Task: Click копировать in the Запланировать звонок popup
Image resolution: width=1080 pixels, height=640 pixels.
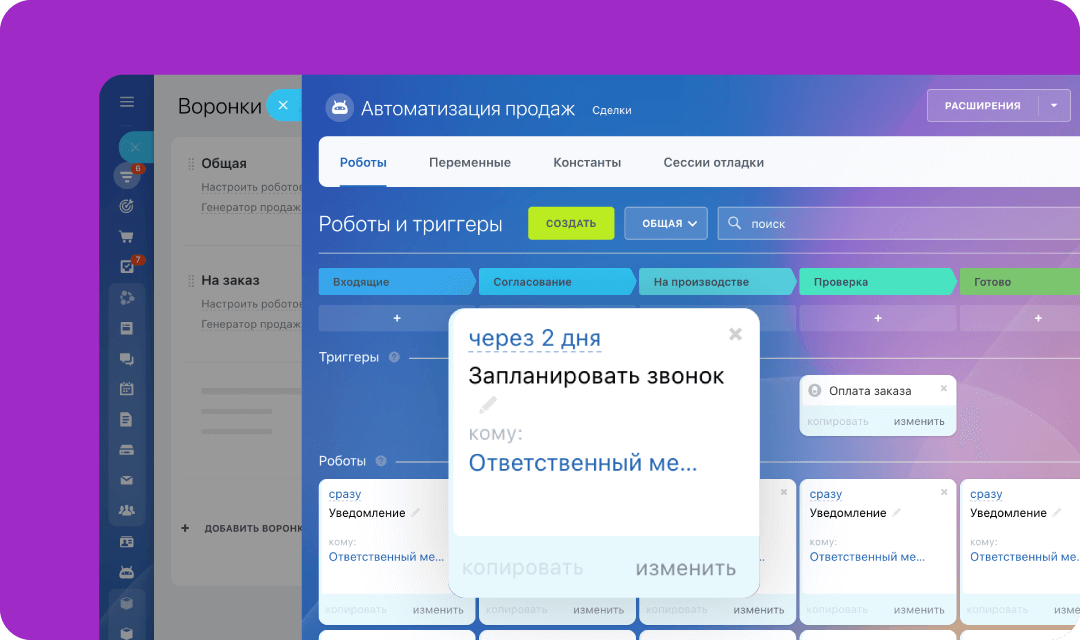Action: [523, 568]
